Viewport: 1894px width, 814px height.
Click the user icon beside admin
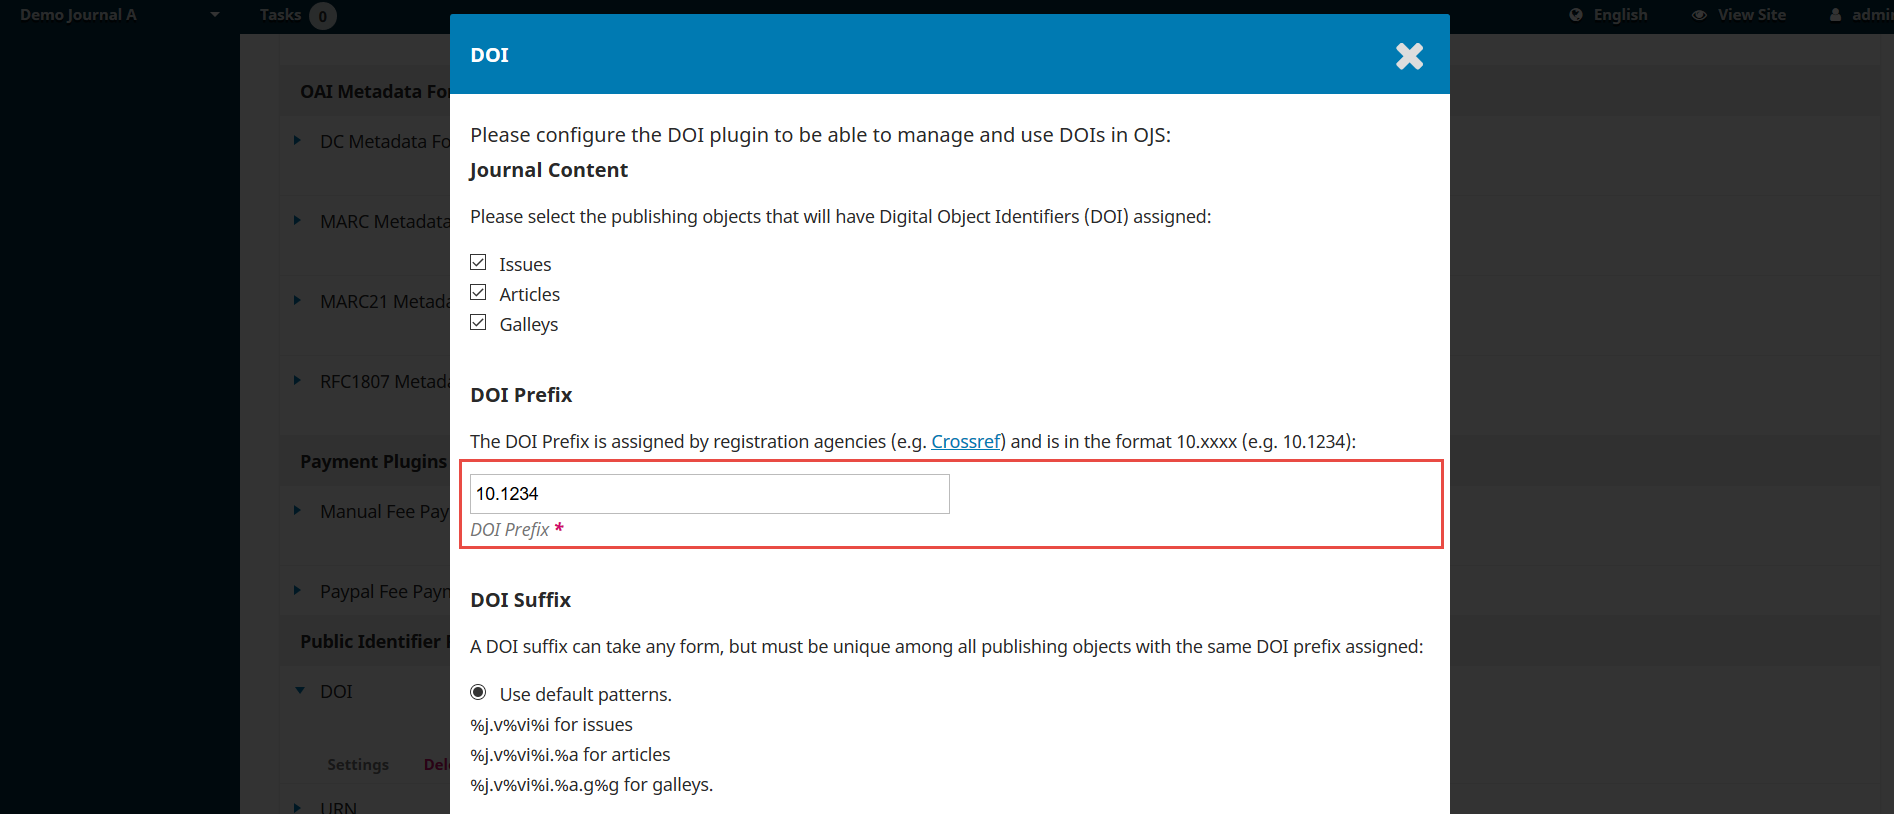tap(1835, 15)
